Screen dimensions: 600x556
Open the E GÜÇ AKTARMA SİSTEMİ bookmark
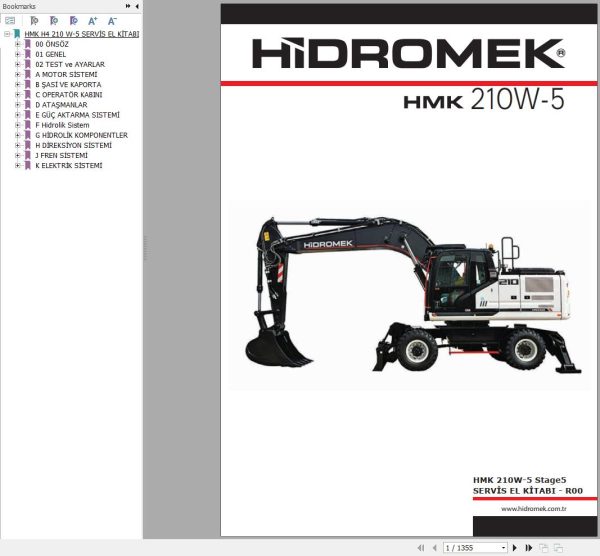[77, 115]
